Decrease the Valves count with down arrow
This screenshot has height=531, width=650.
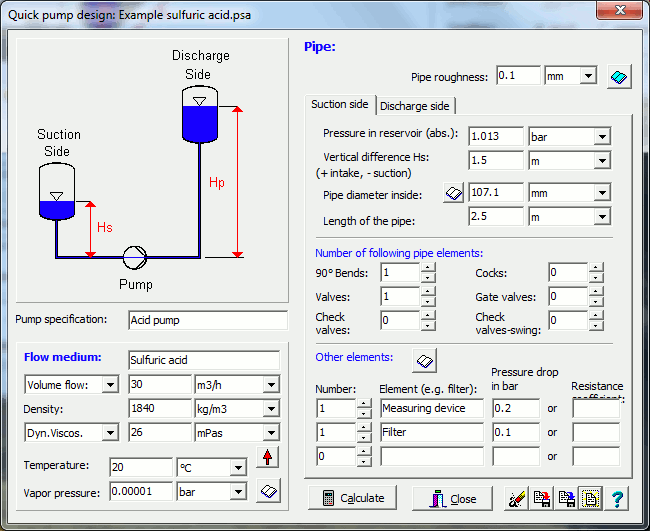(x=428, y=302)
